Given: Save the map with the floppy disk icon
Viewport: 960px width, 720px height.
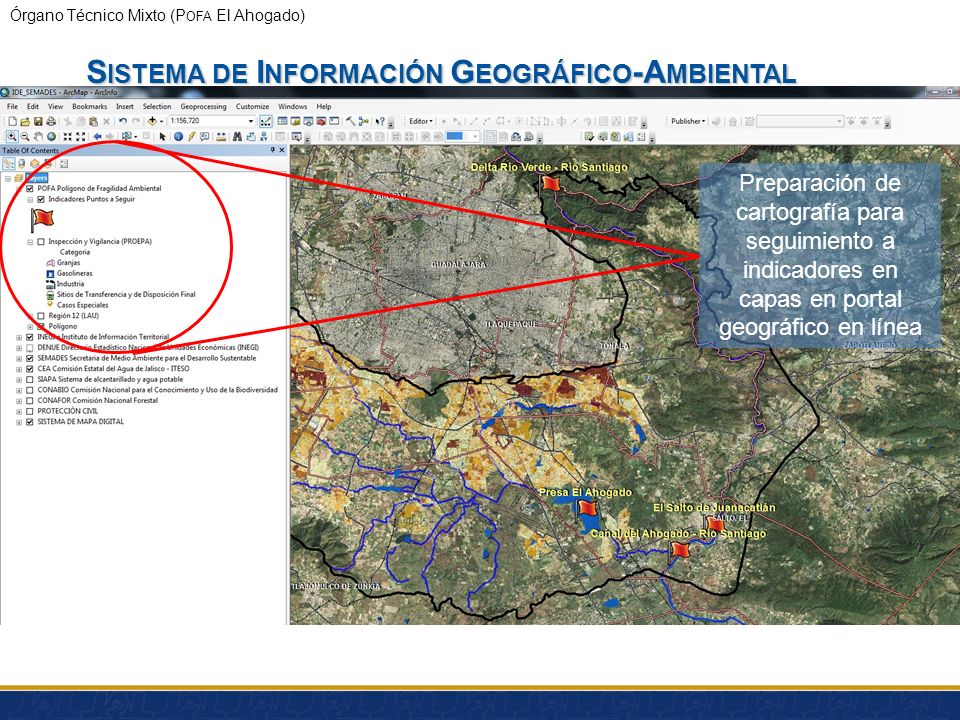Looking at the screenshot, I should (38, 121).
